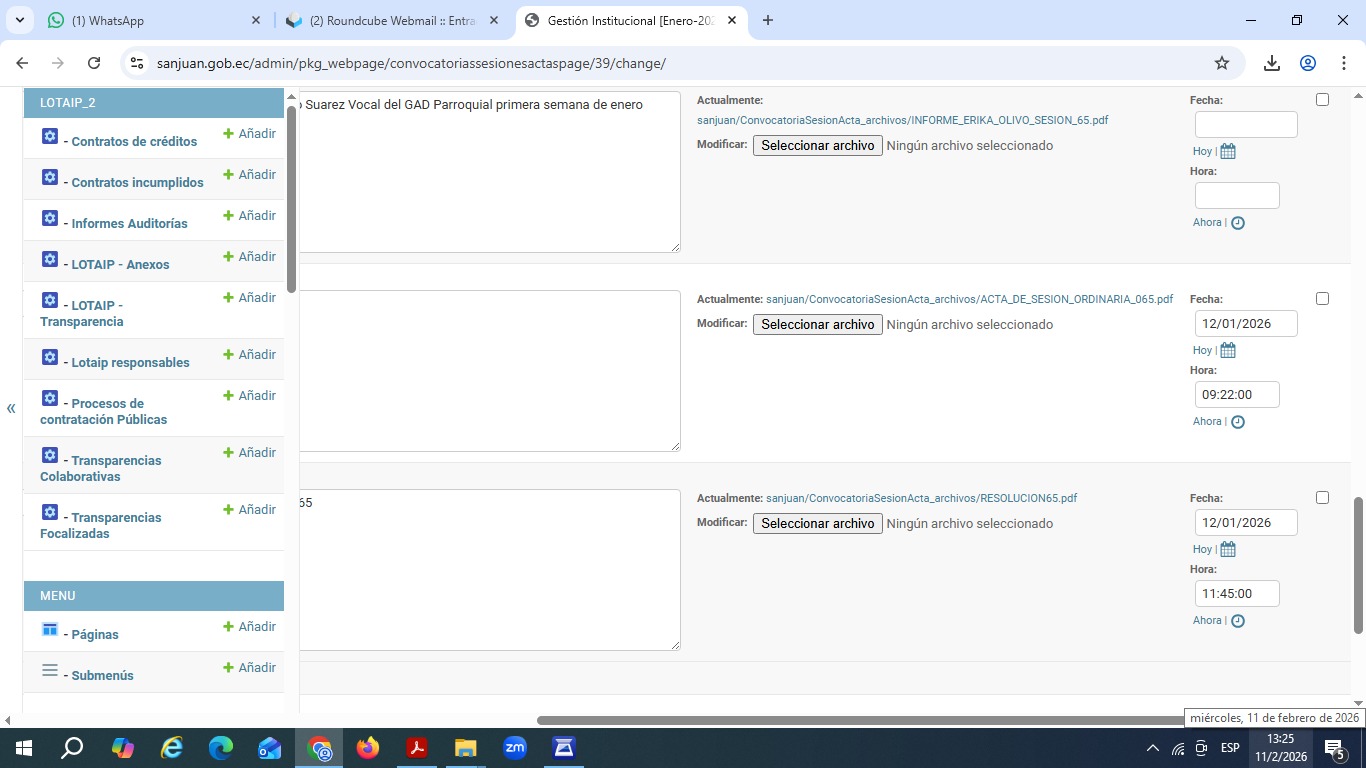Open Adobe Acrobat from the taskbar
The image size is (1366, 768).
click(x=417, y=748)
